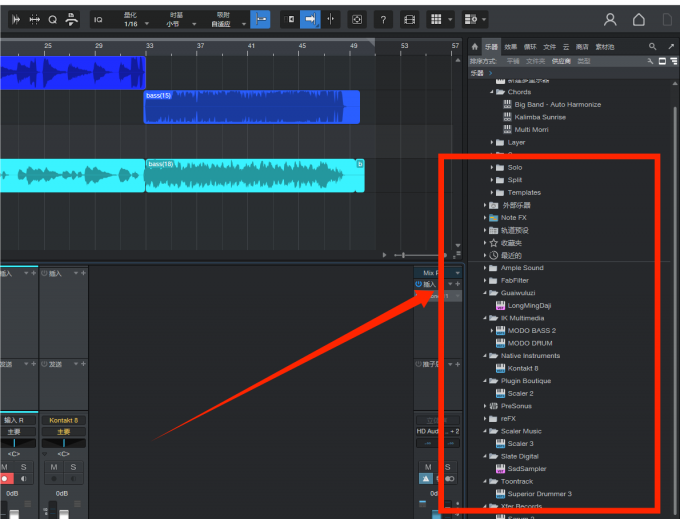Select the MODO DRUM instrument

point(530,343)
